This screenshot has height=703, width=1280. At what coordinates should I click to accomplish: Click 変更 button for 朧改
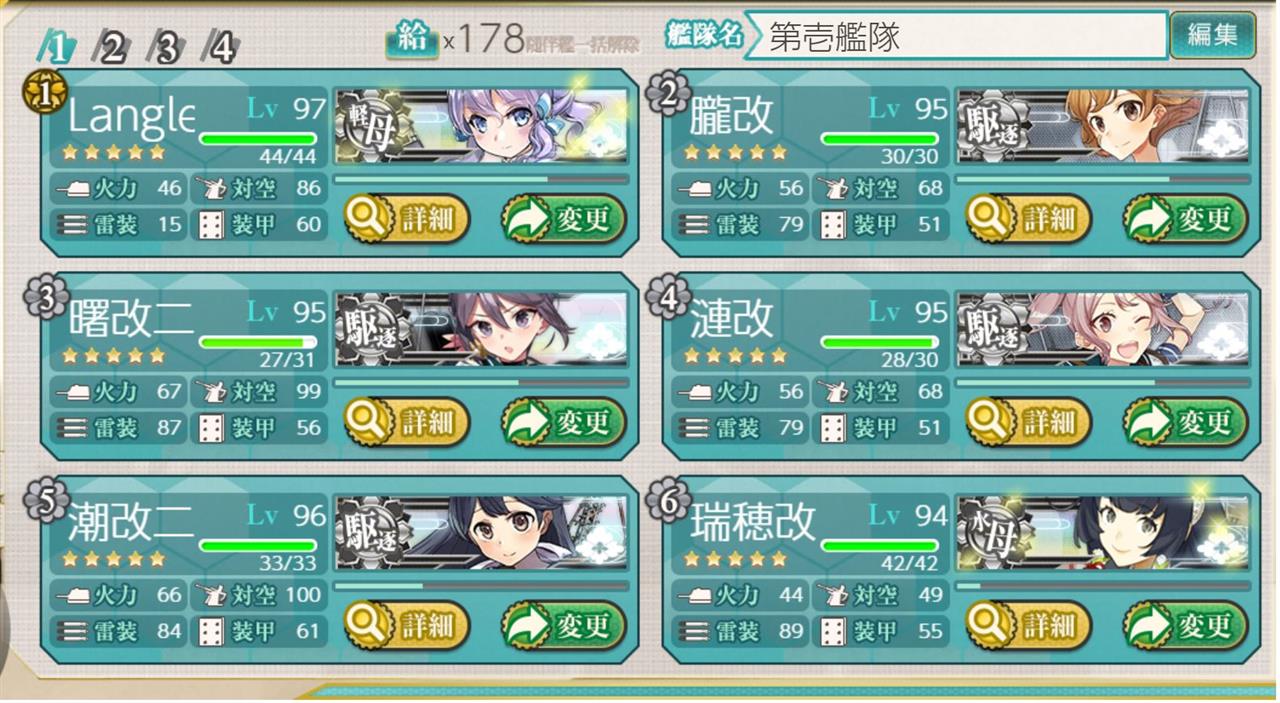click(x=1186, y=219)
